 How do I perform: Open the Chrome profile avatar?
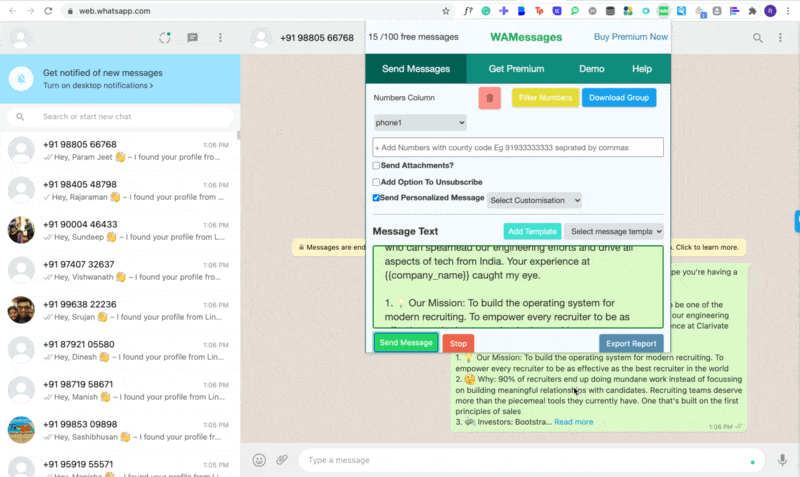[770, 11]
